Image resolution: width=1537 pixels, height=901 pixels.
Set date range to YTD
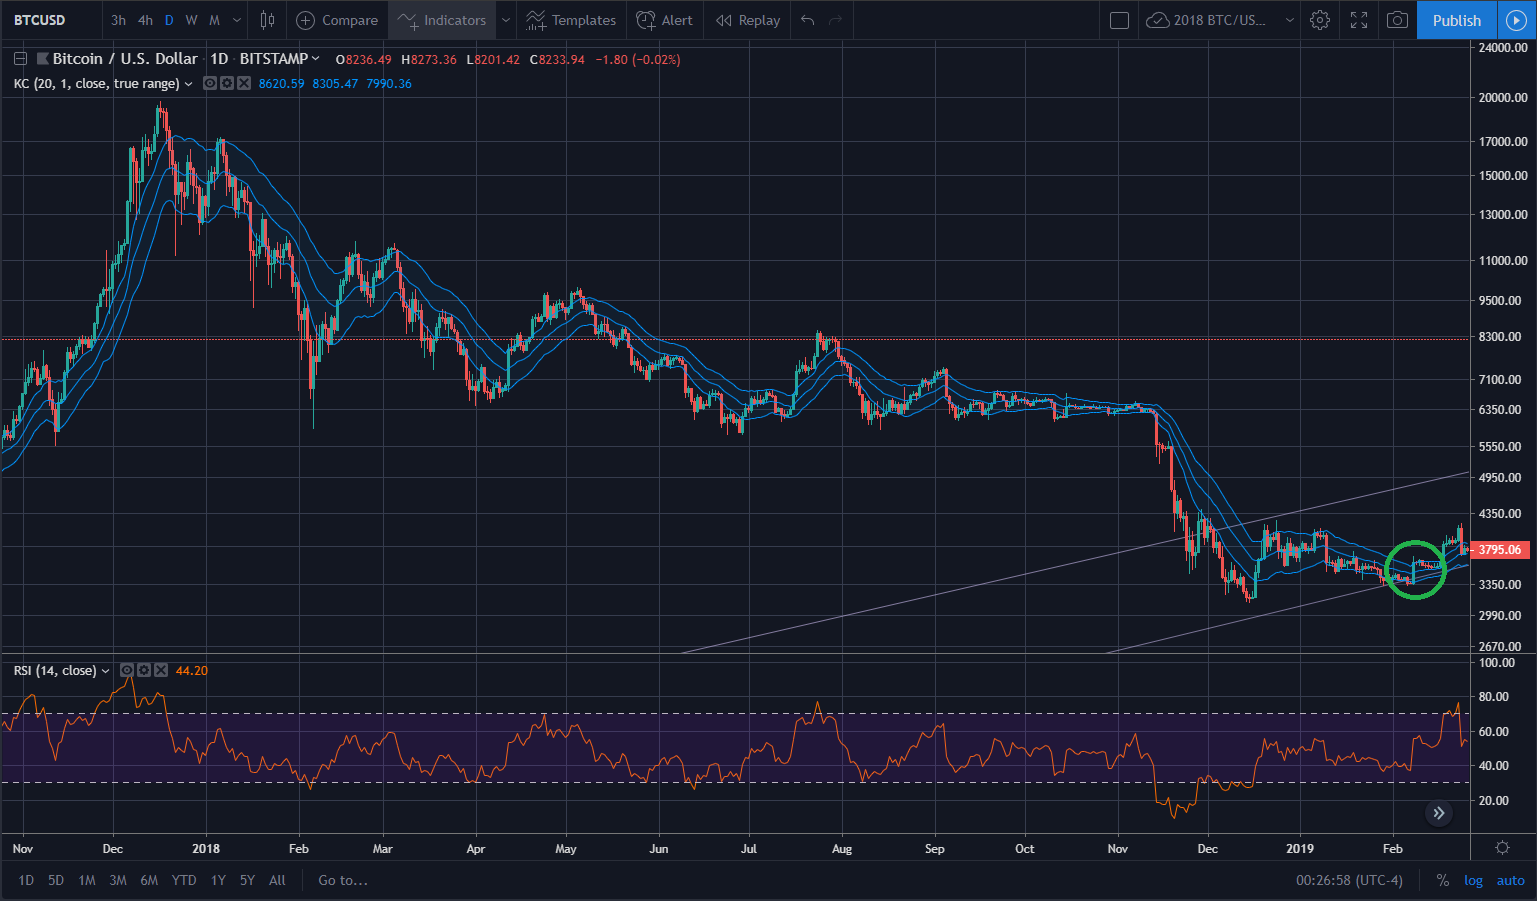184,880
